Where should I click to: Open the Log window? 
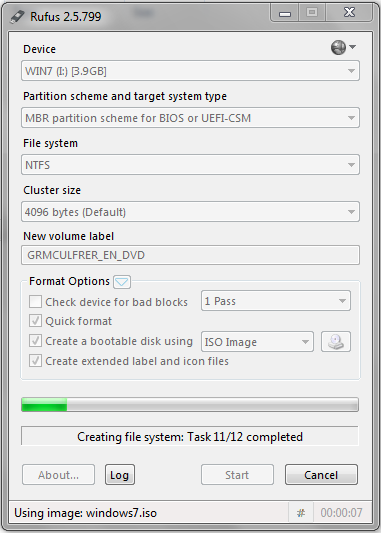pyautogui.click(x=120, y=475)
